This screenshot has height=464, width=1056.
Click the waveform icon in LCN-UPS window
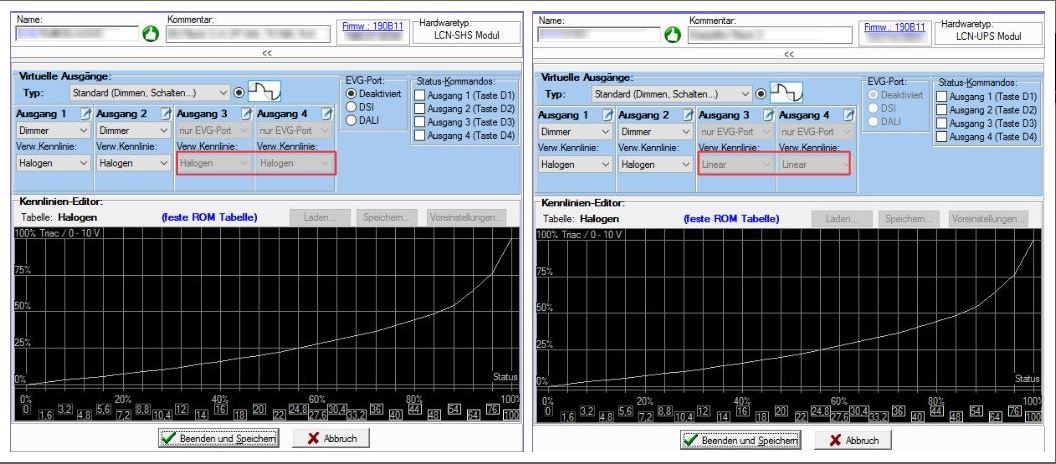pos(786,94)
